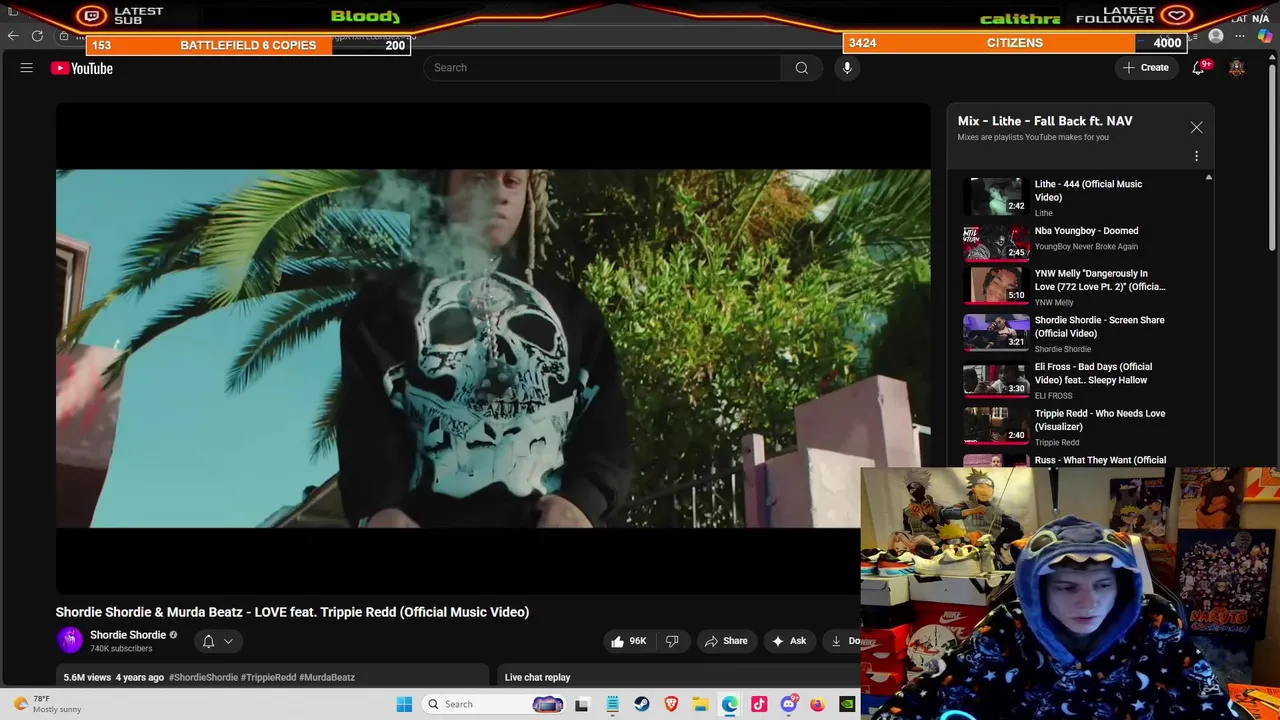This screenshot has height=720, width=1280.
Task: Click 'YNW Melly' channel name text
Action: [1054, 303]
